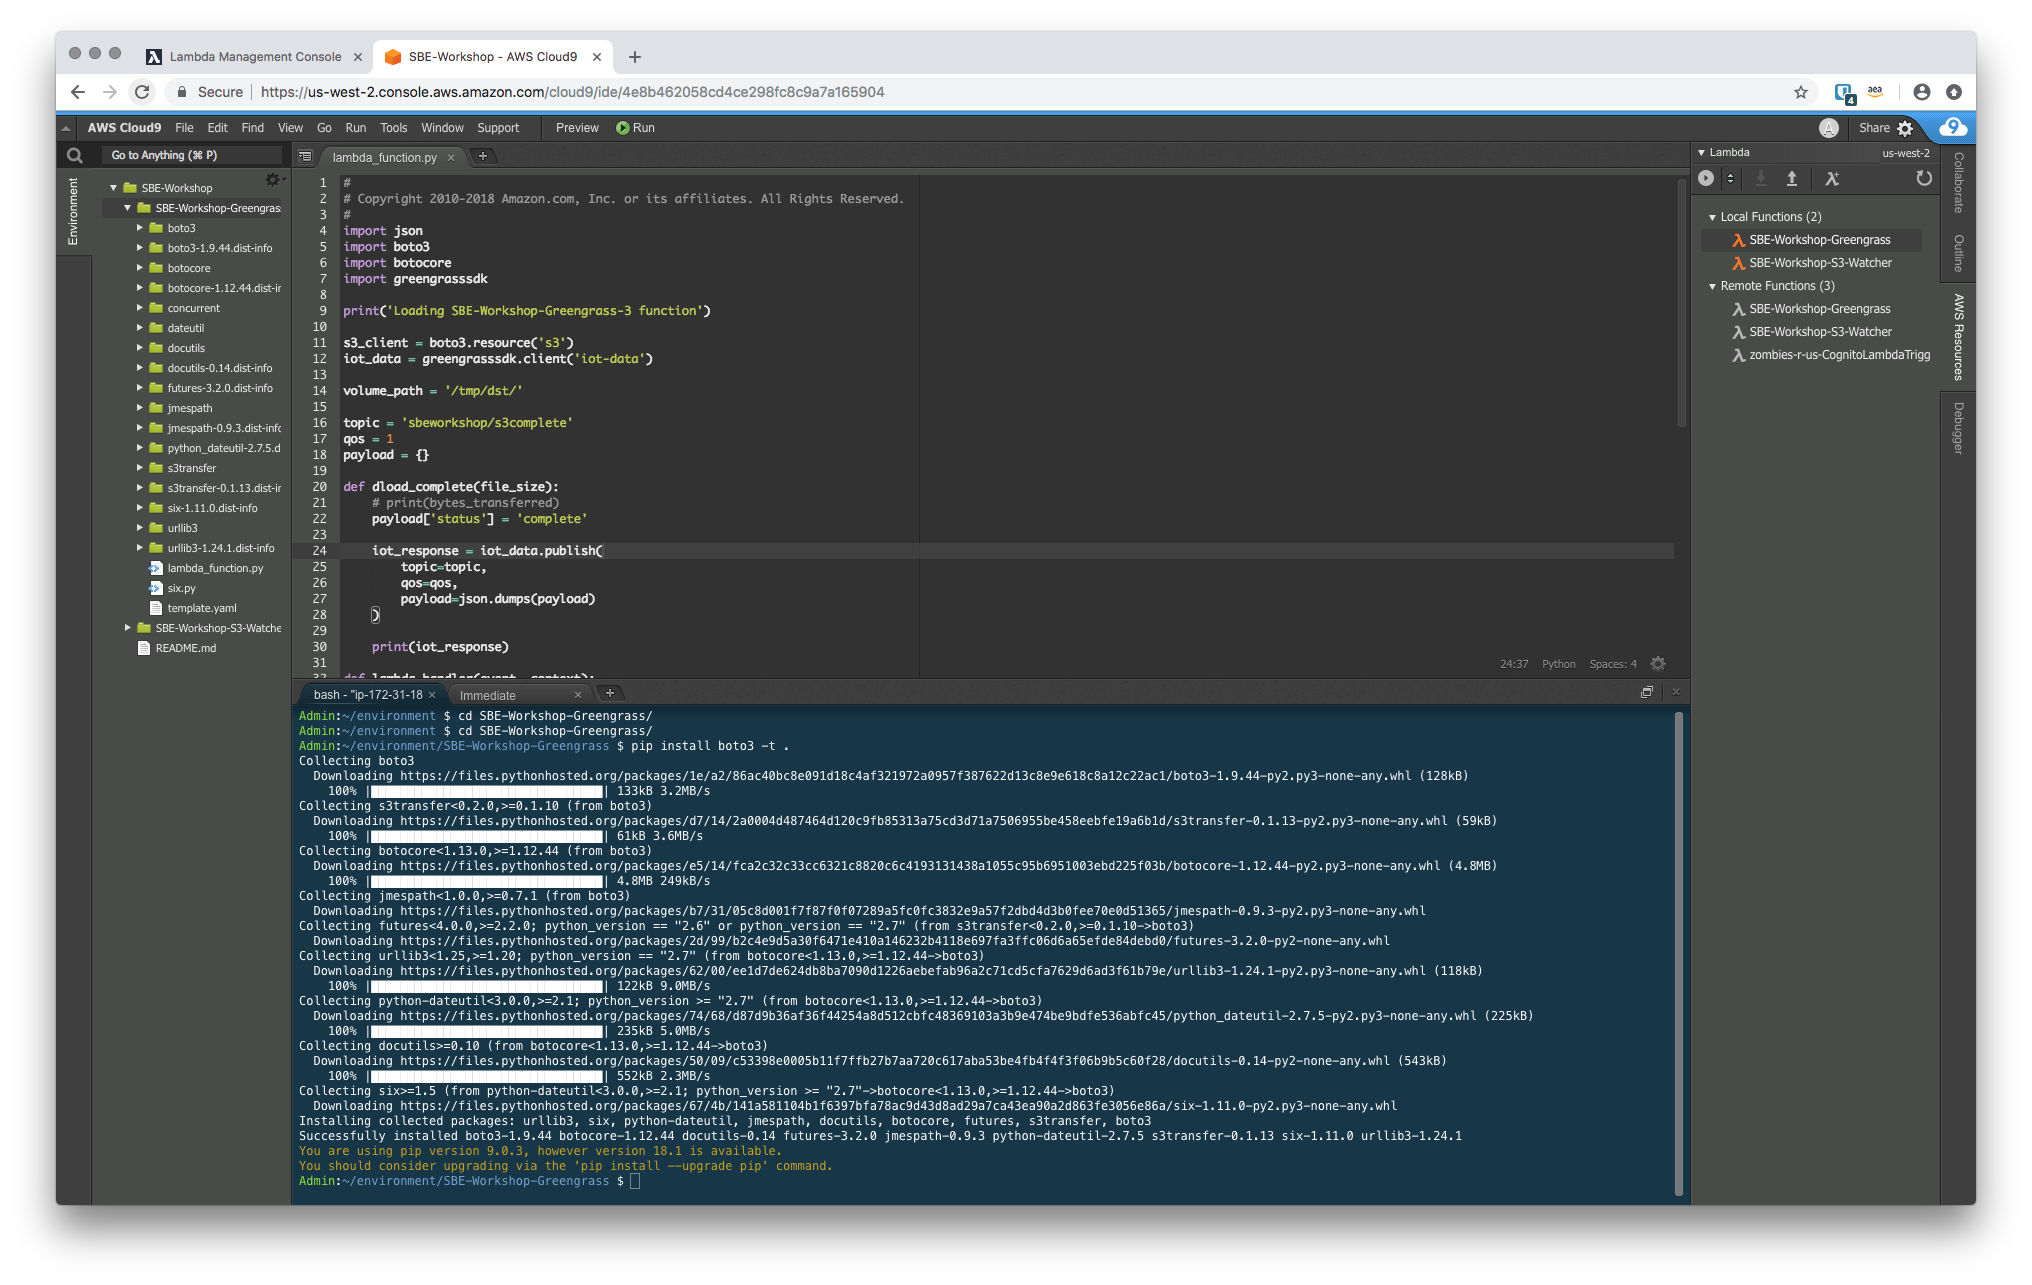This screenshot has width=2032, height=1285.
Task: Click the Preview button
Action: tap(577, 128)
